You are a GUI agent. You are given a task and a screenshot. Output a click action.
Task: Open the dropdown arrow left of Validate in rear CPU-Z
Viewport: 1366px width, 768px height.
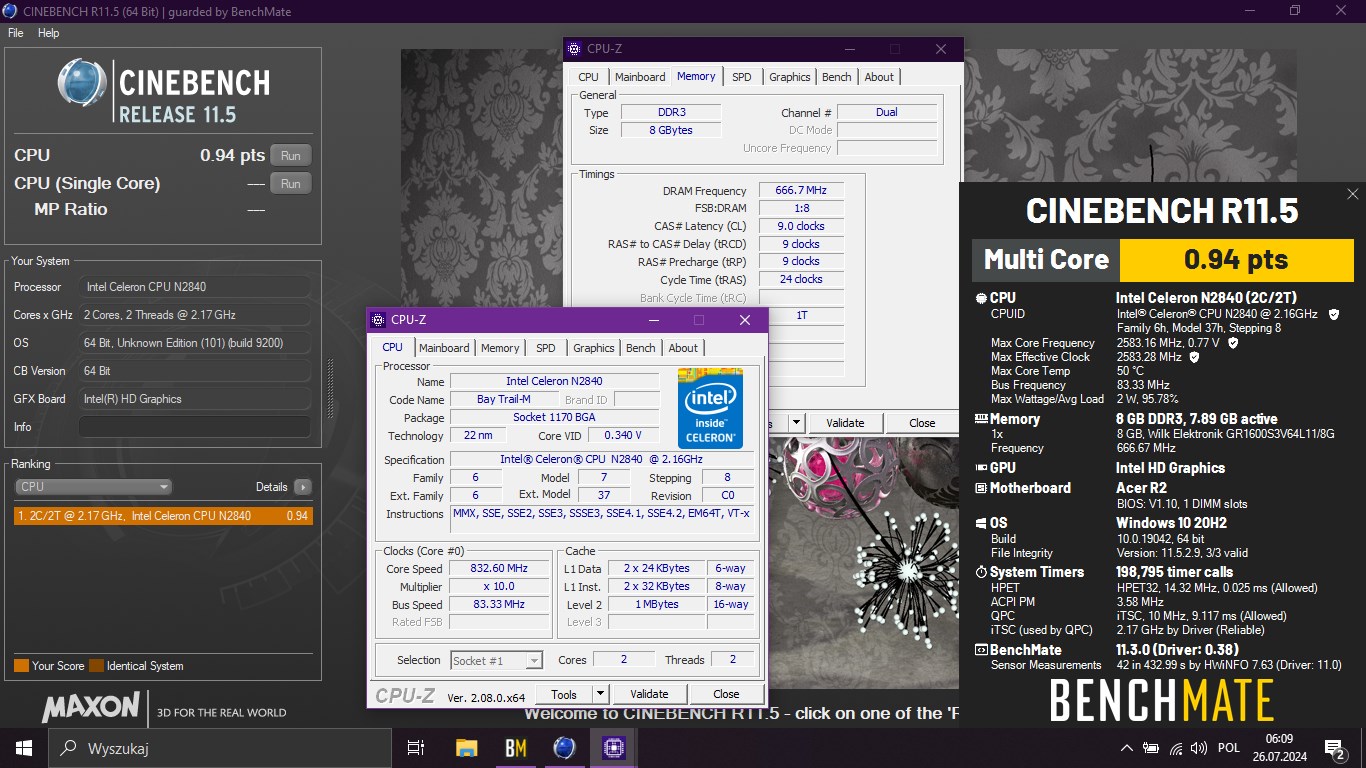[797, 423]
